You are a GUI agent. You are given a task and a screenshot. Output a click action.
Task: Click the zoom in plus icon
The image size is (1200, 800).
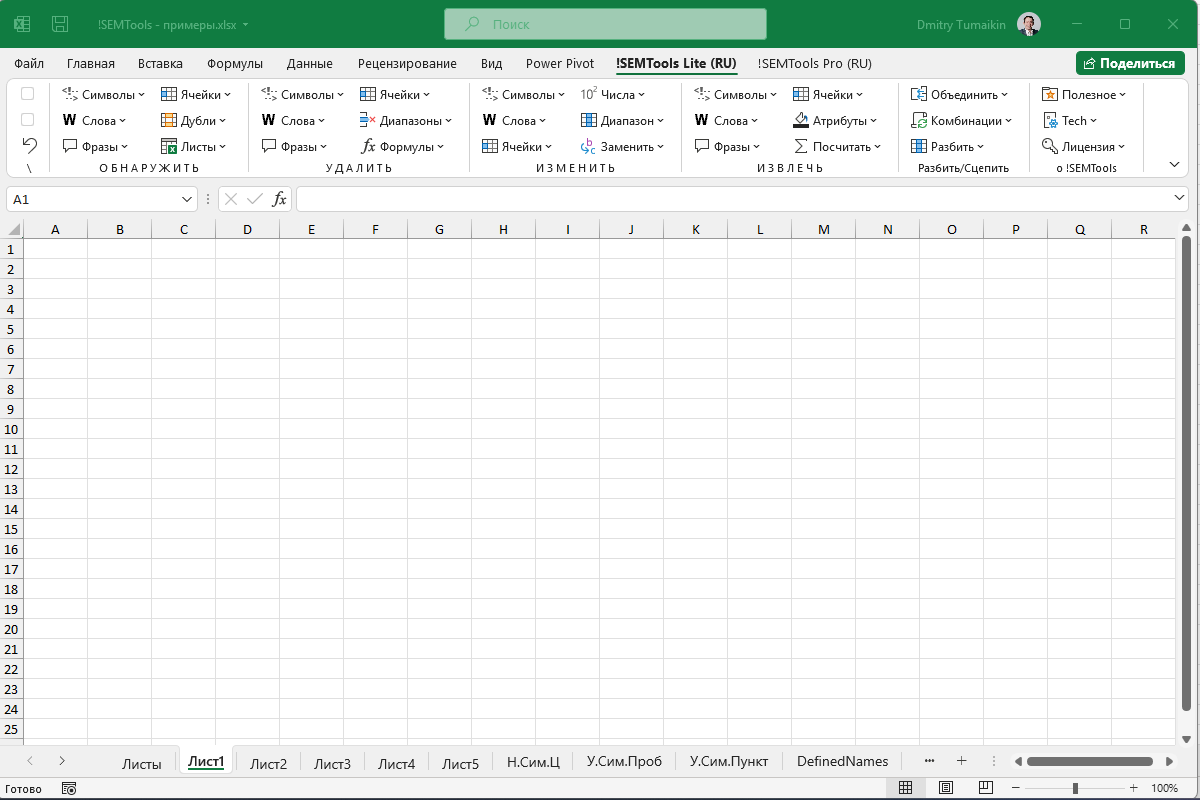(x=1133, y=788)
